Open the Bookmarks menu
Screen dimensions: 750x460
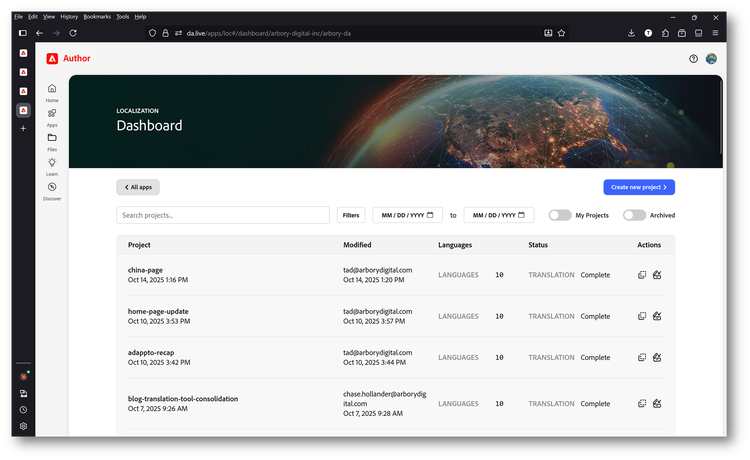[97, 17]
